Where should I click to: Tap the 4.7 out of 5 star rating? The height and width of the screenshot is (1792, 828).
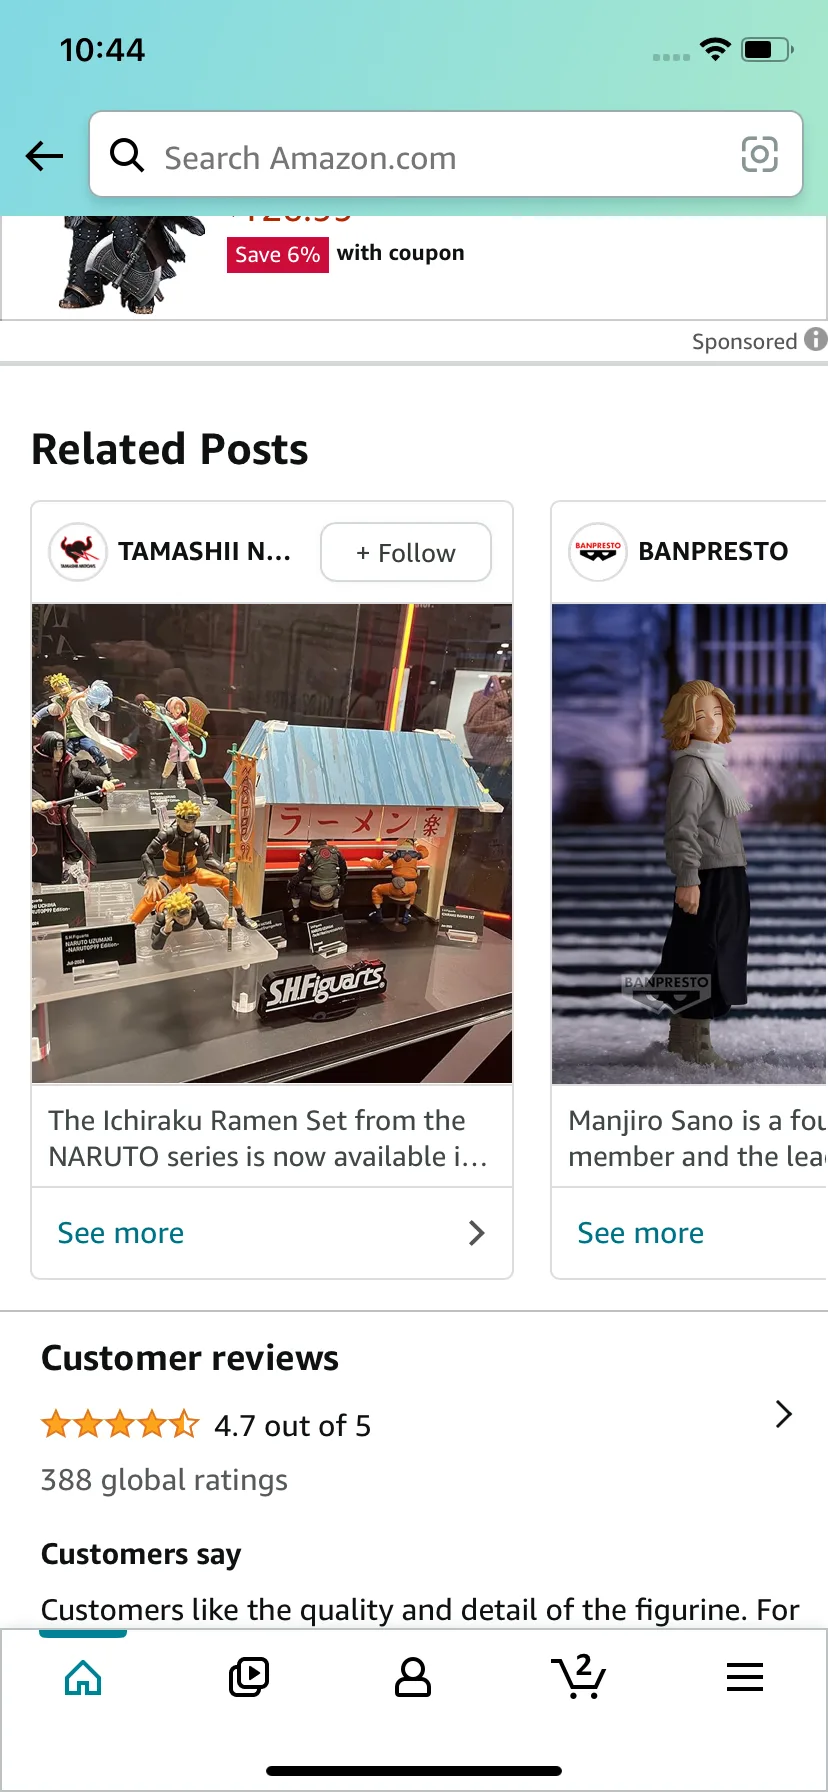tap(206, 1424)
